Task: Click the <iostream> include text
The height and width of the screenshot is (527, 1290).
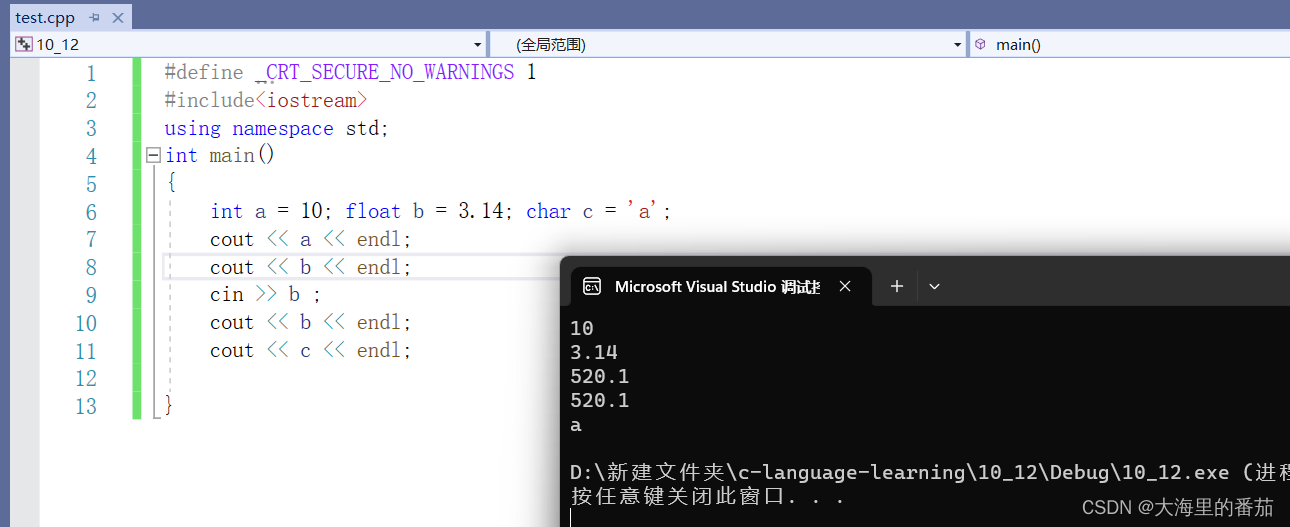Action: pyautogui.click(x=312, y=101)
